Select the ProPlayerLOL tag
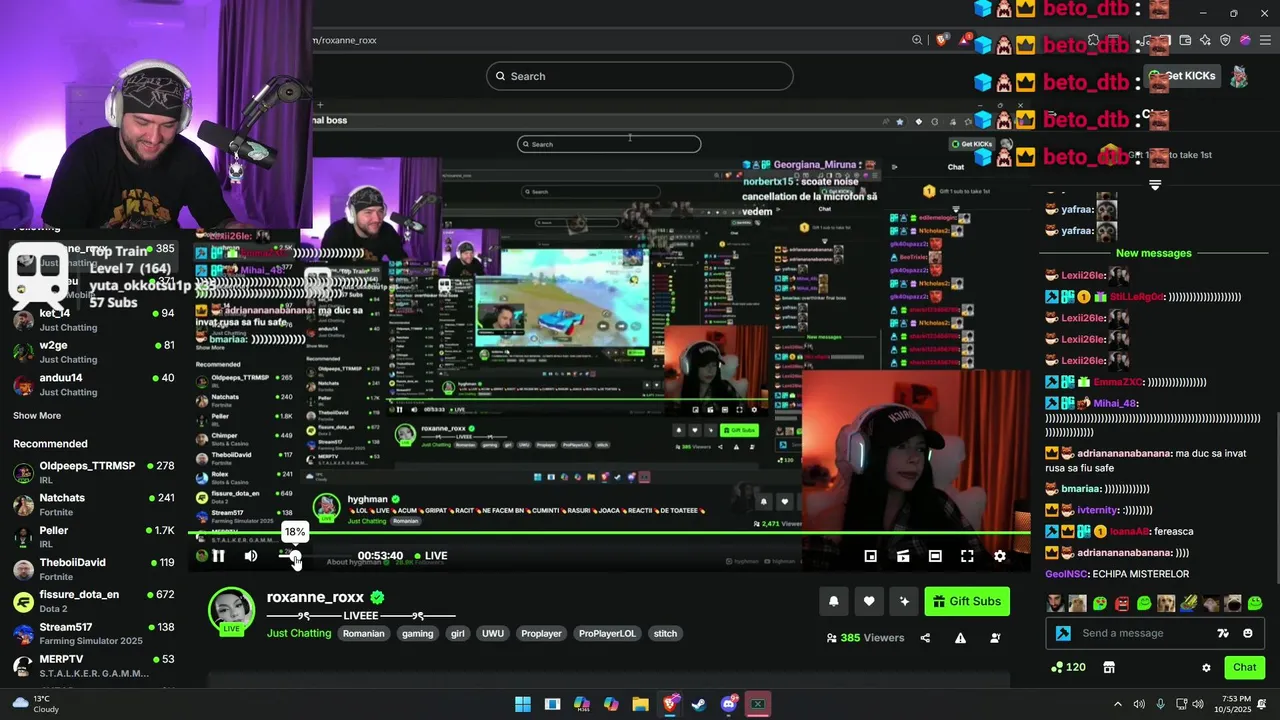1280x720 pixels. (x=607, y=633)
